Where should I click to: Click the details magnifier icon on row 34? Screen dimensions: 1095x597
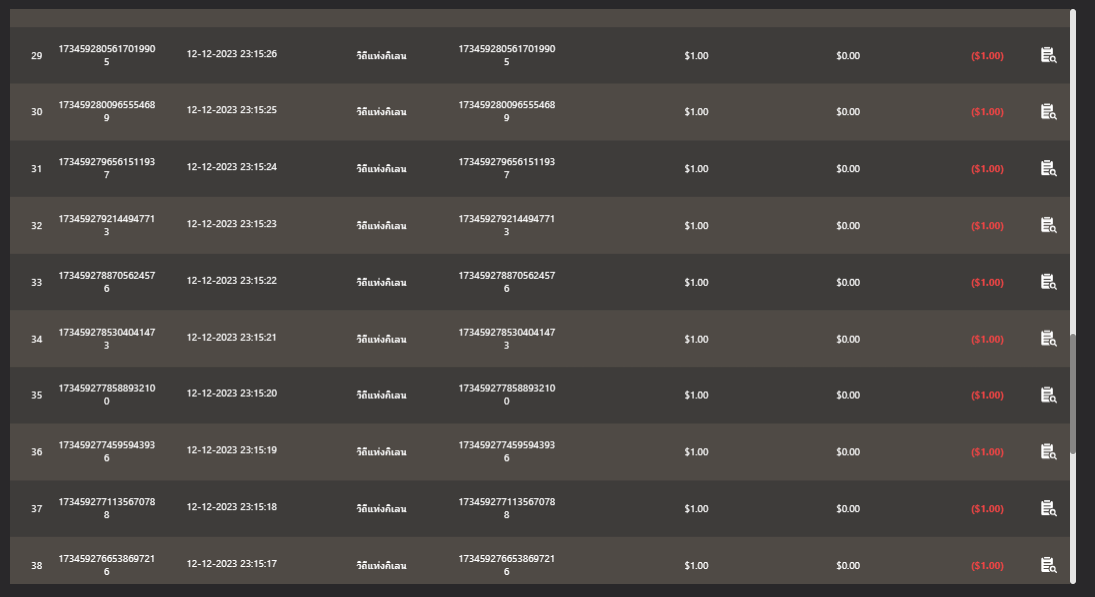click(x=1047, y=338)
